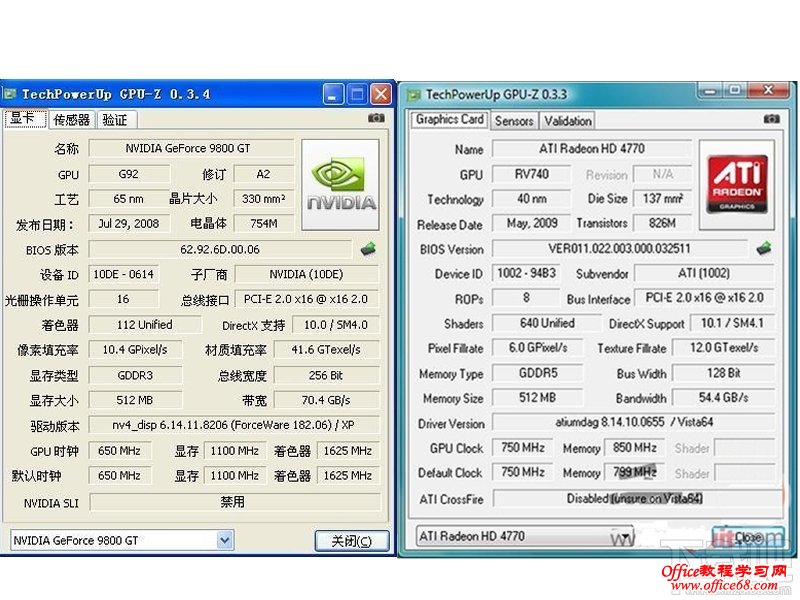Screen dimensions: 800x600
Task: Click the BIOS save chip icon beside VER011.022.003.000.032511
Action: (x=763, y=248)
